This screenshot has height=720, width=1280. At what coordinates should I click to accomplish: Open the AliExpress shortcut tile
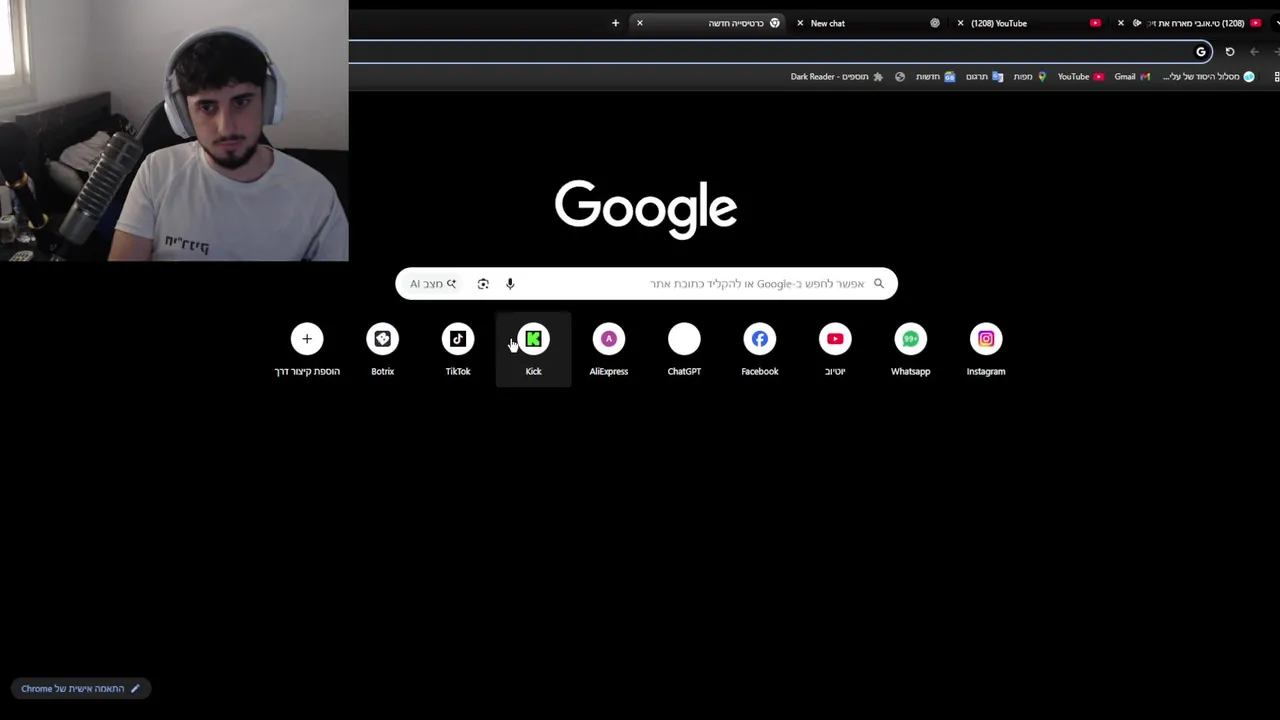[608, 349]
